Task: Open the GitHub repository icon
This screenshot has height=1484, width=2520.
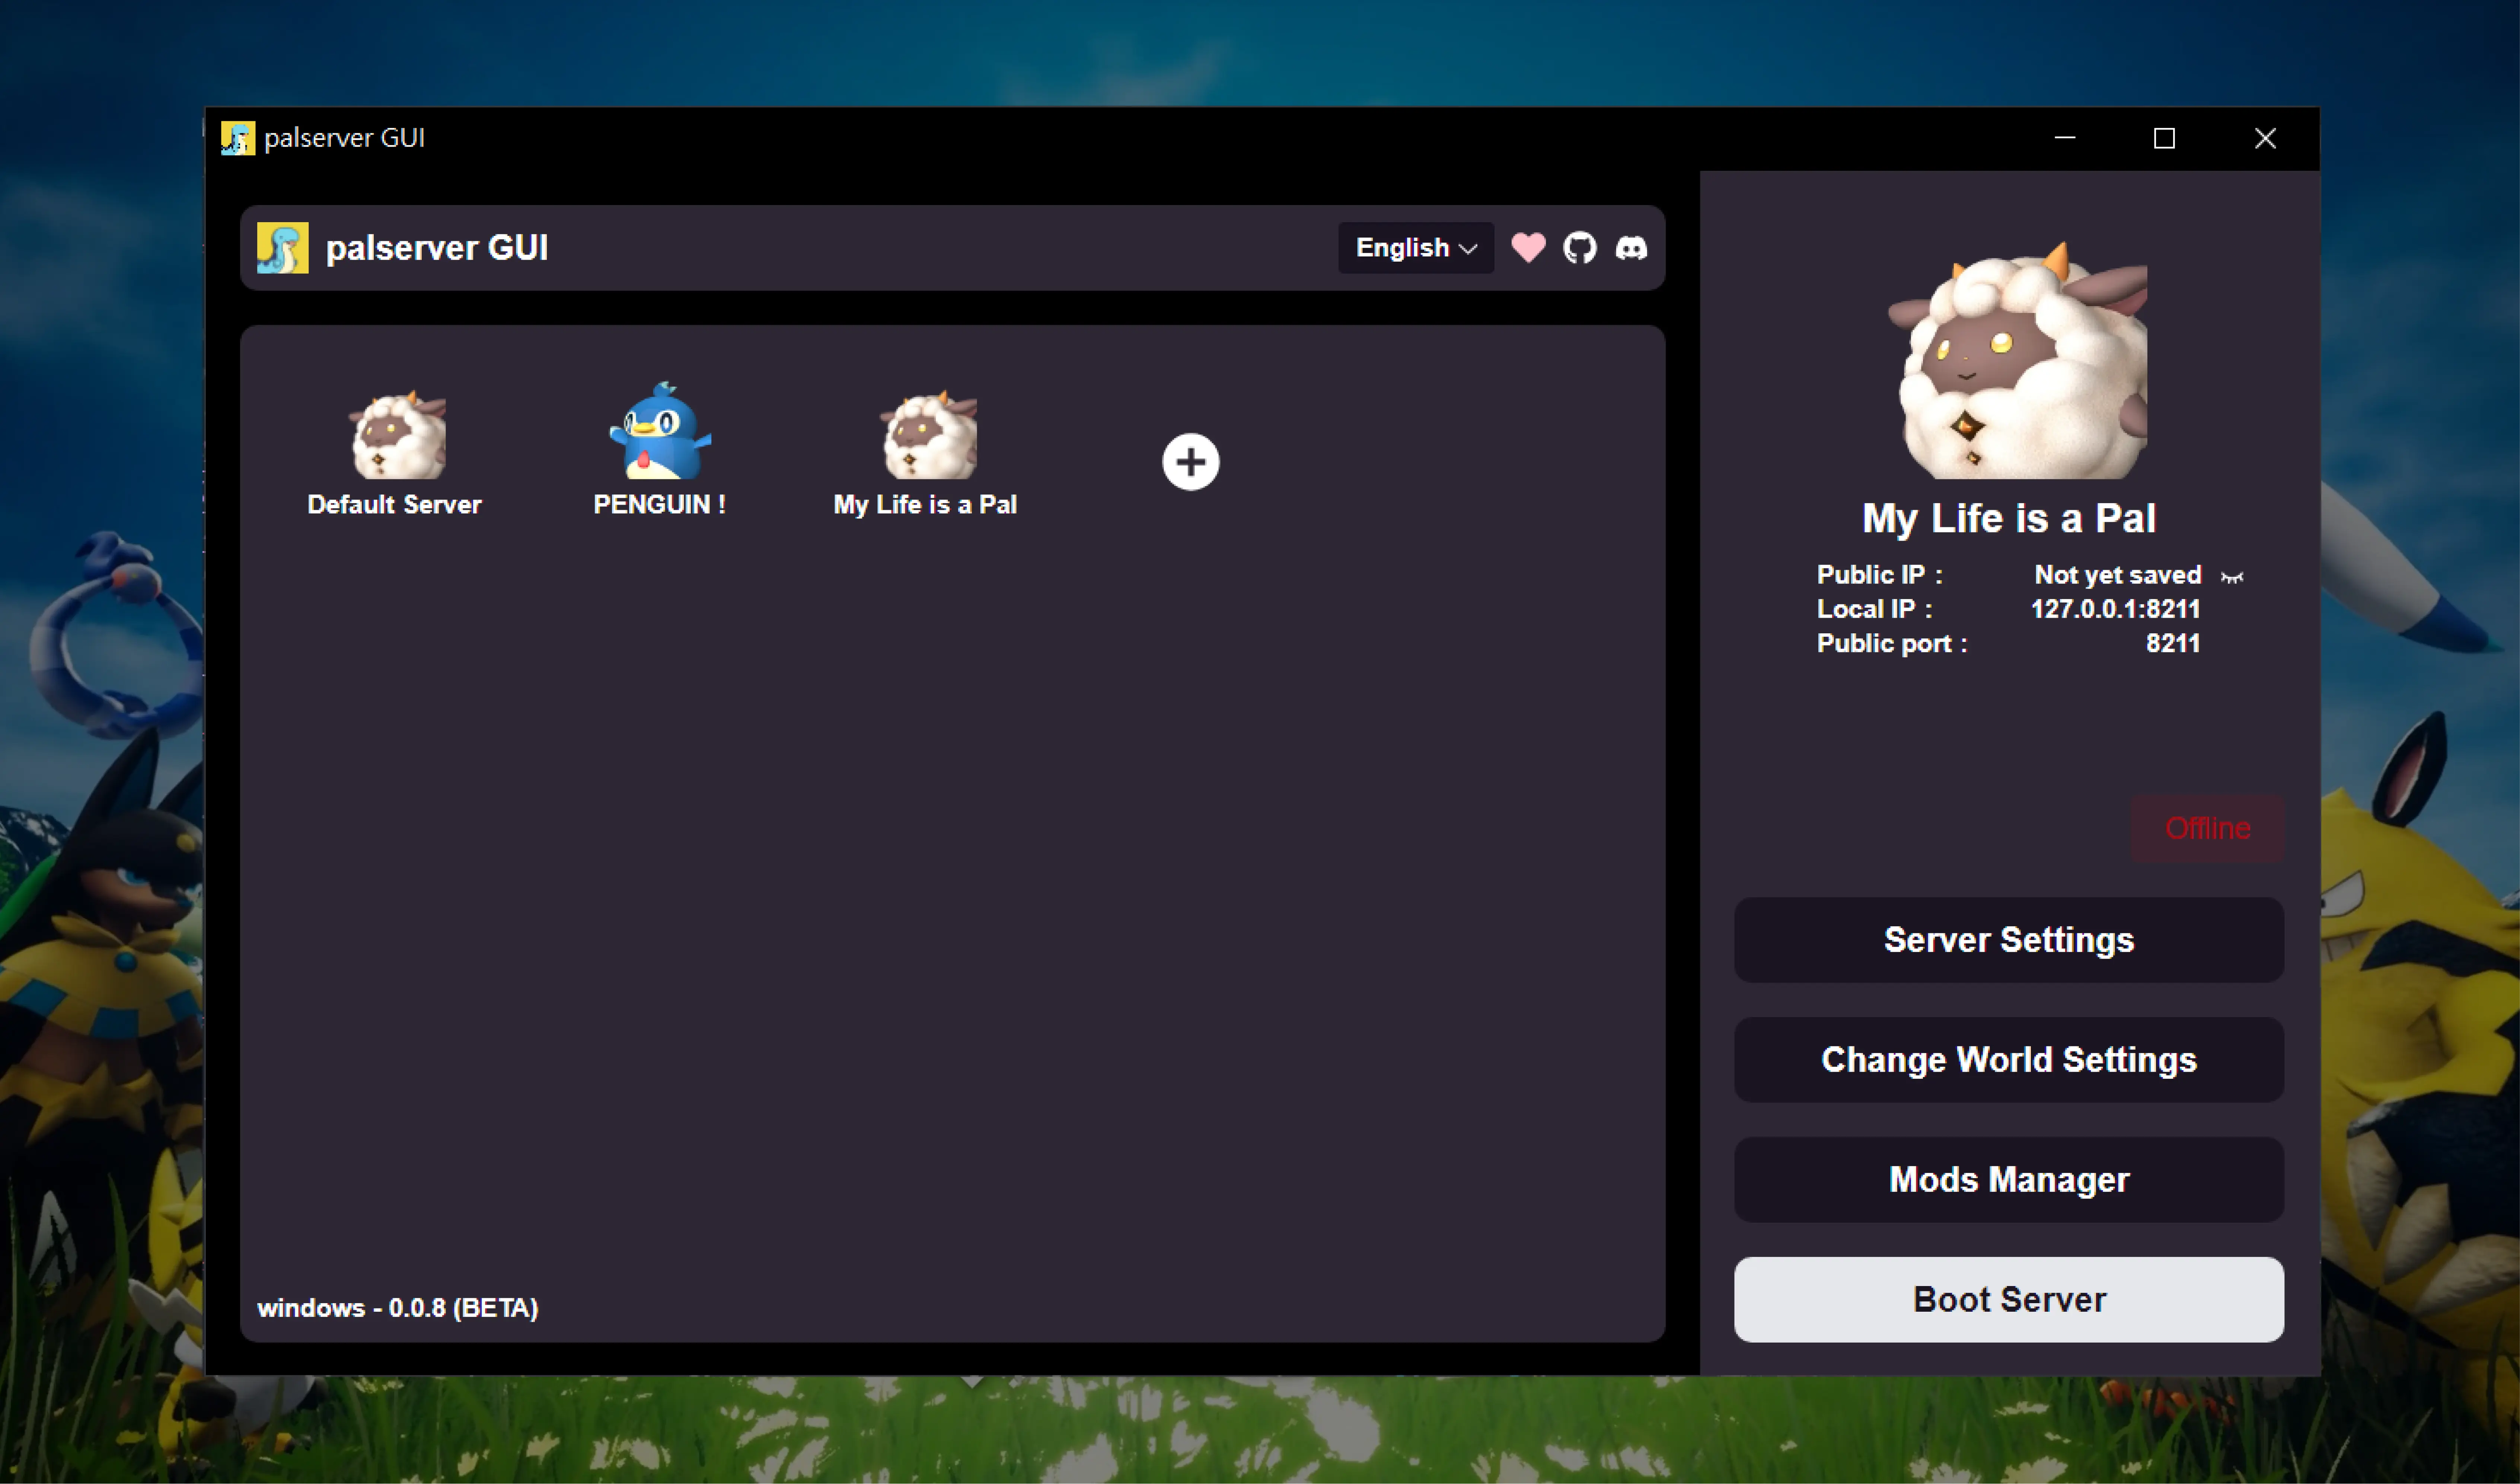Action: [x=1580, y=247]
